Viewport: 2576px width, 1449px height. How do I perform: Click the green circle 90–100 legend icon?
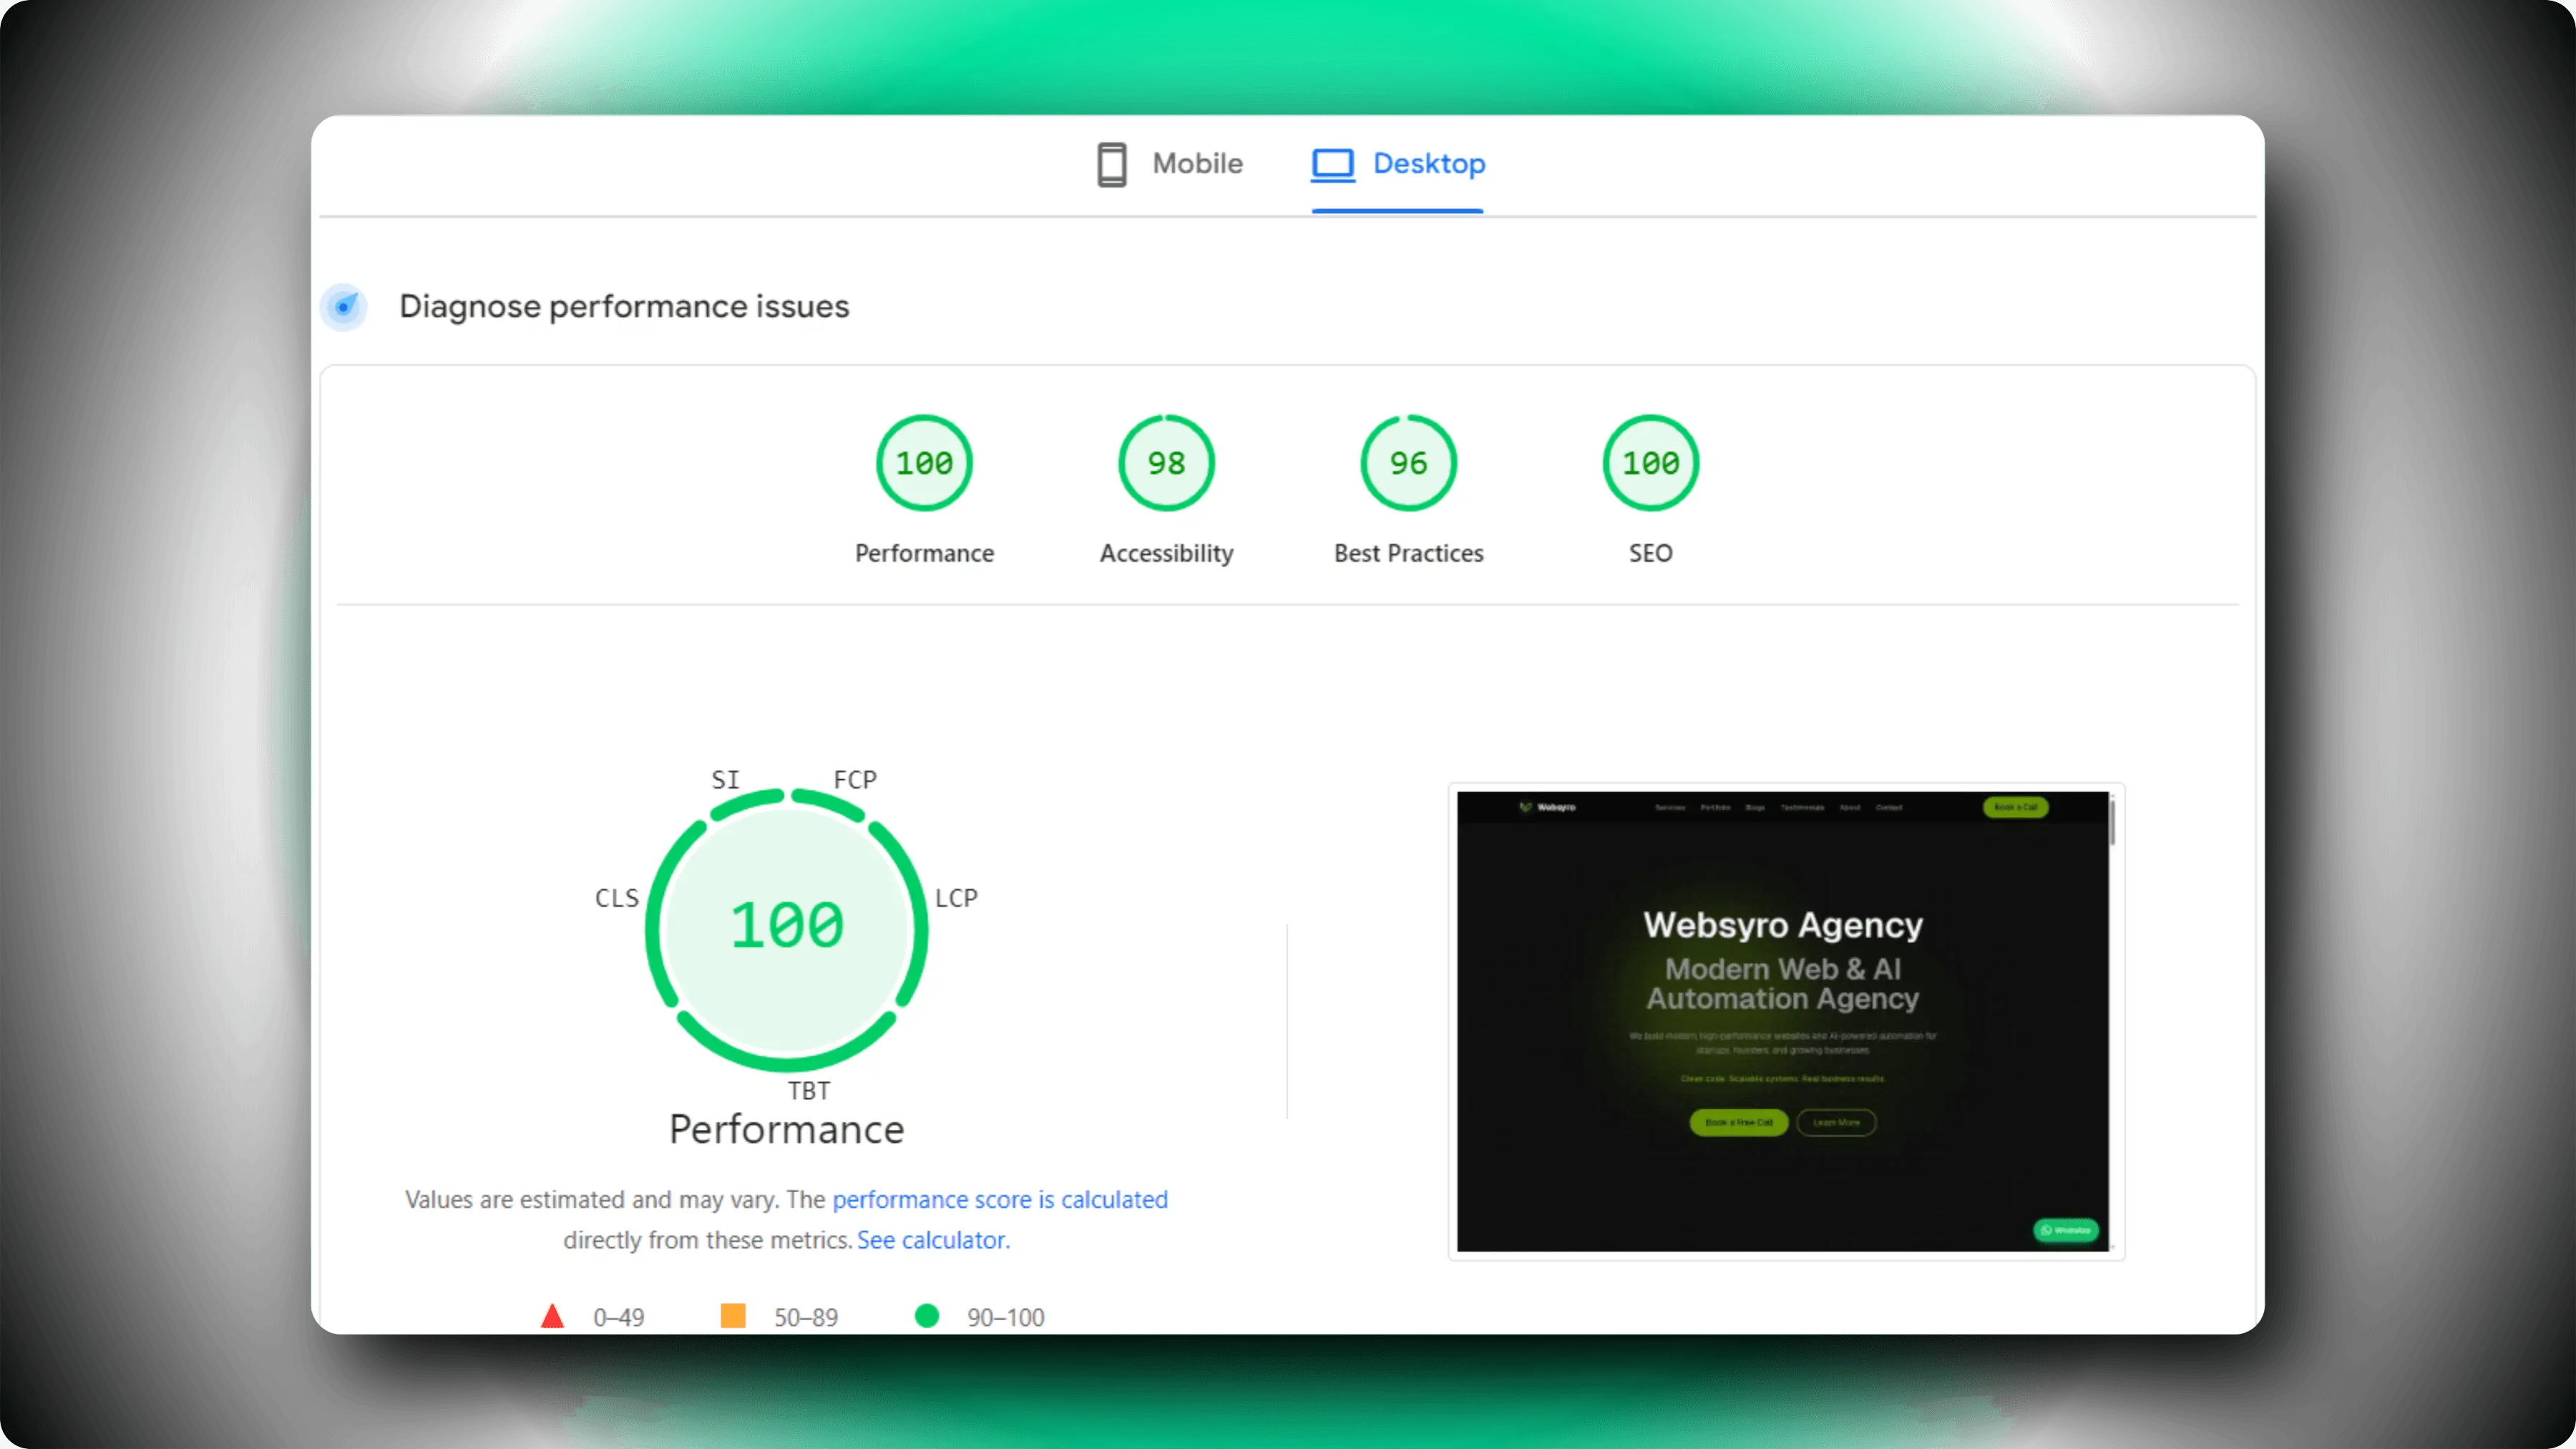[x=927, y=1316]
